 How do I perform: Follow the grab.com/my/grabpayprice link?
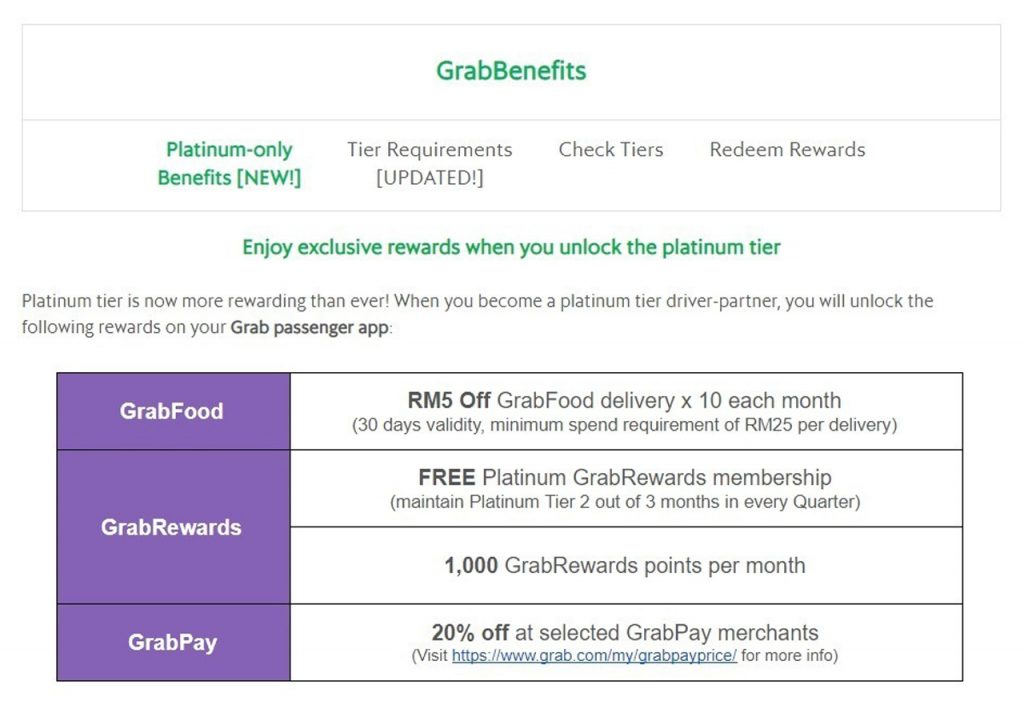(594, 656)
